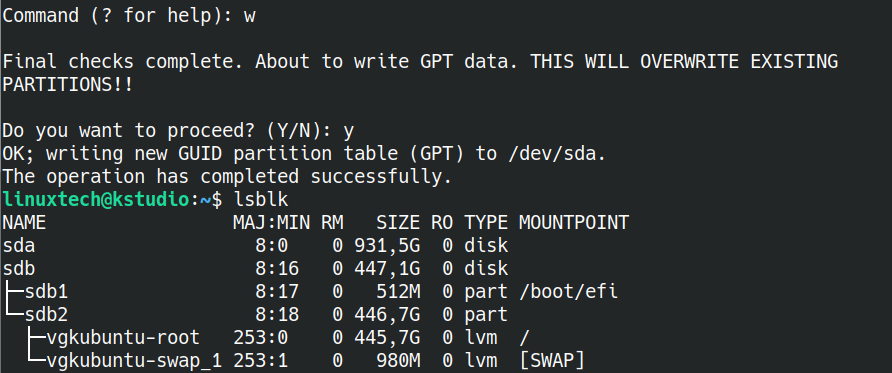892x373 pixels.
Task: Click the /dev/sda path in output
Action: click(x=550, y=154)
